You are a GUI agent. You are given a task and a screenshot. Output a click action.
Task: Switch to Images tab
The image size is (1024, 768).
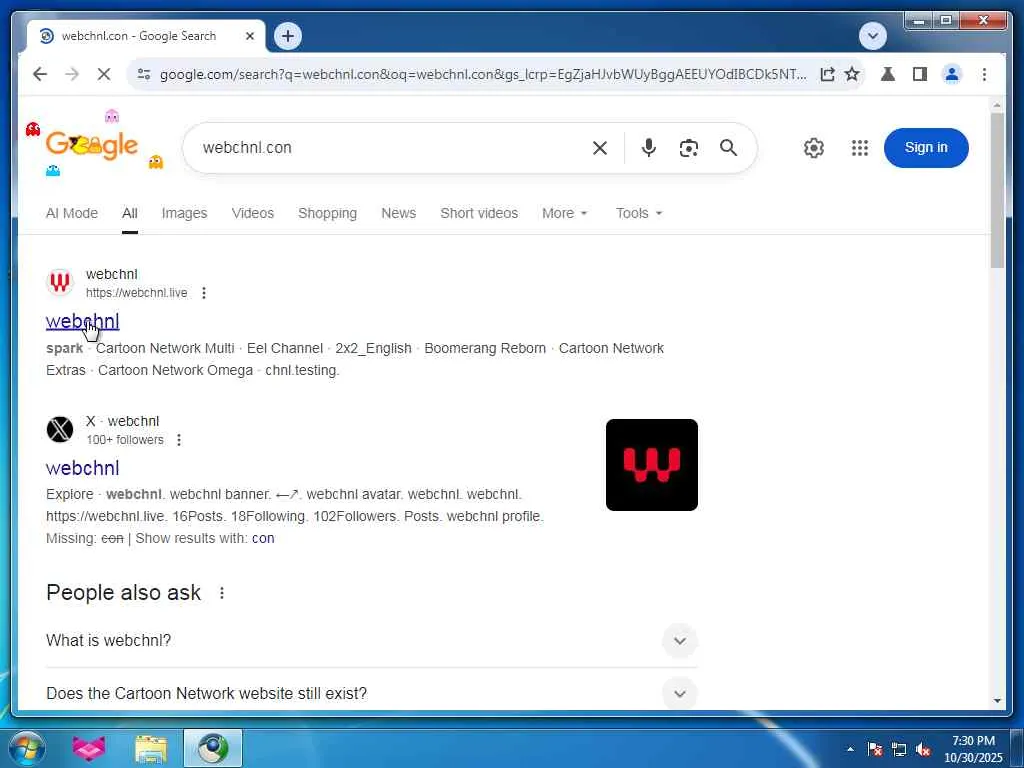click(184, 214)
